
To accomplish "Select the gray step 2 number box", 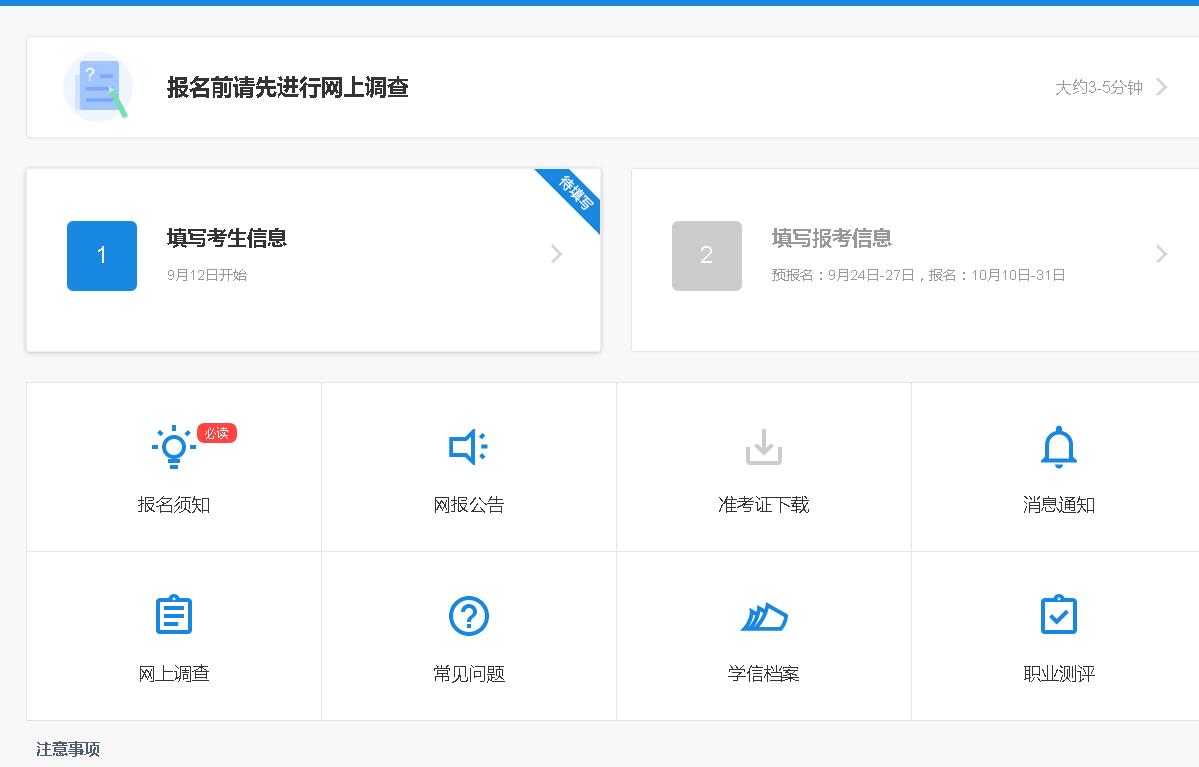I will point(707,256).
